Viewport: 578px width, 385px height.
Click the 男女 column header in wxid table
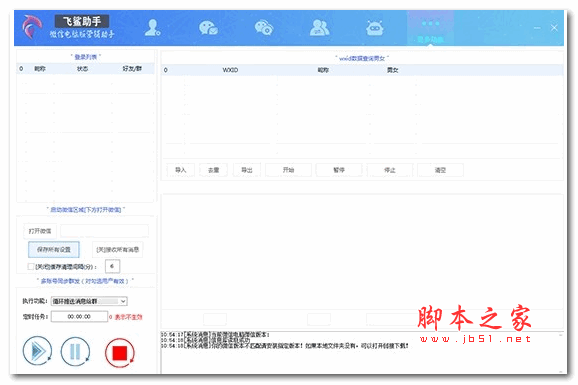[x=392, y=70]
